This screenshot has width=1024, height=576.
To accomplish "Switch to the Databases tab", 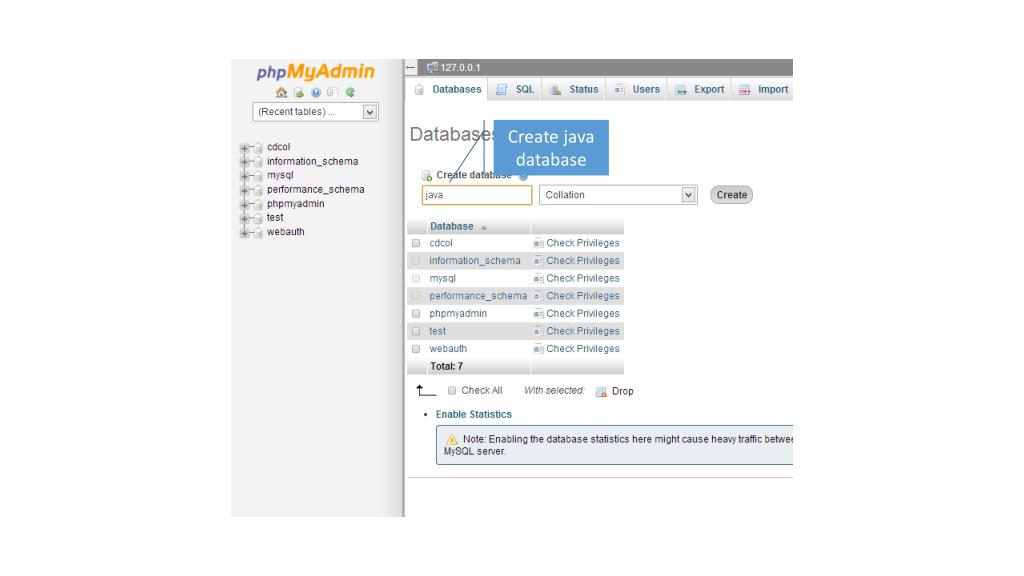I will pyautogui.click(x=447, y=89).
